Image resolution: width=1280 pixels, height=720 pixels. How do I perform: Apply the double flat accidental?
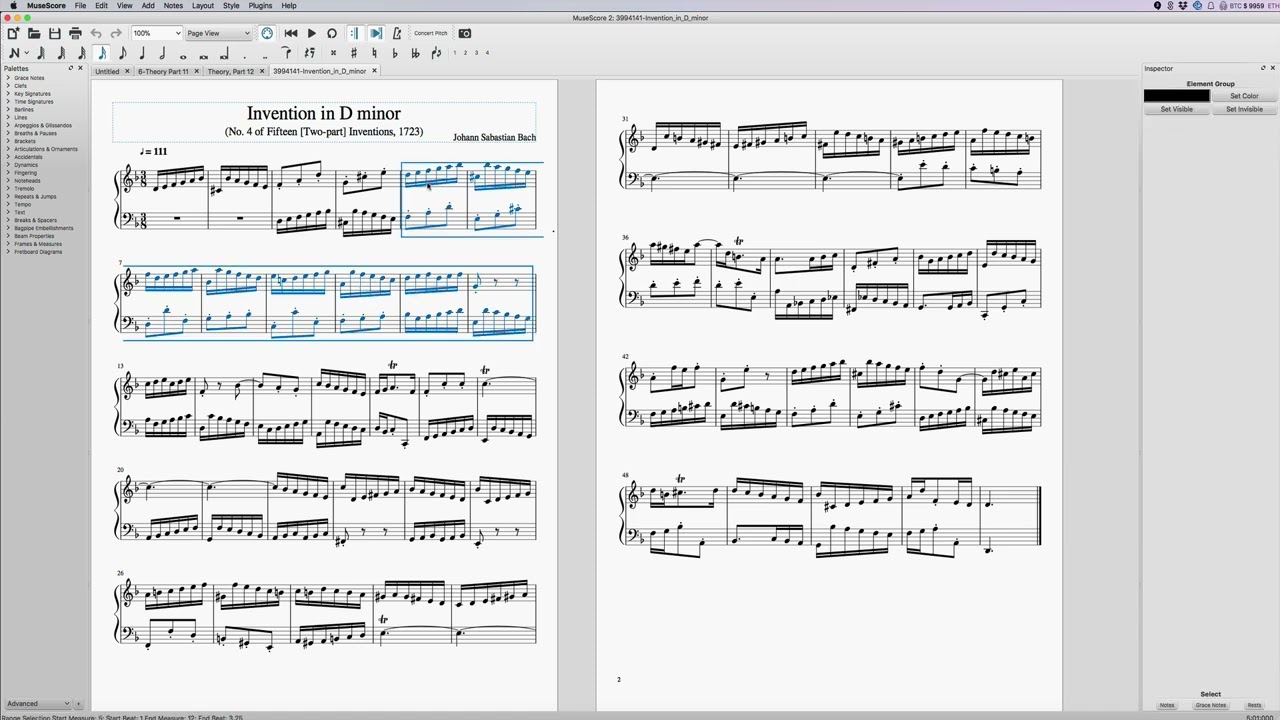pos(415,53)
